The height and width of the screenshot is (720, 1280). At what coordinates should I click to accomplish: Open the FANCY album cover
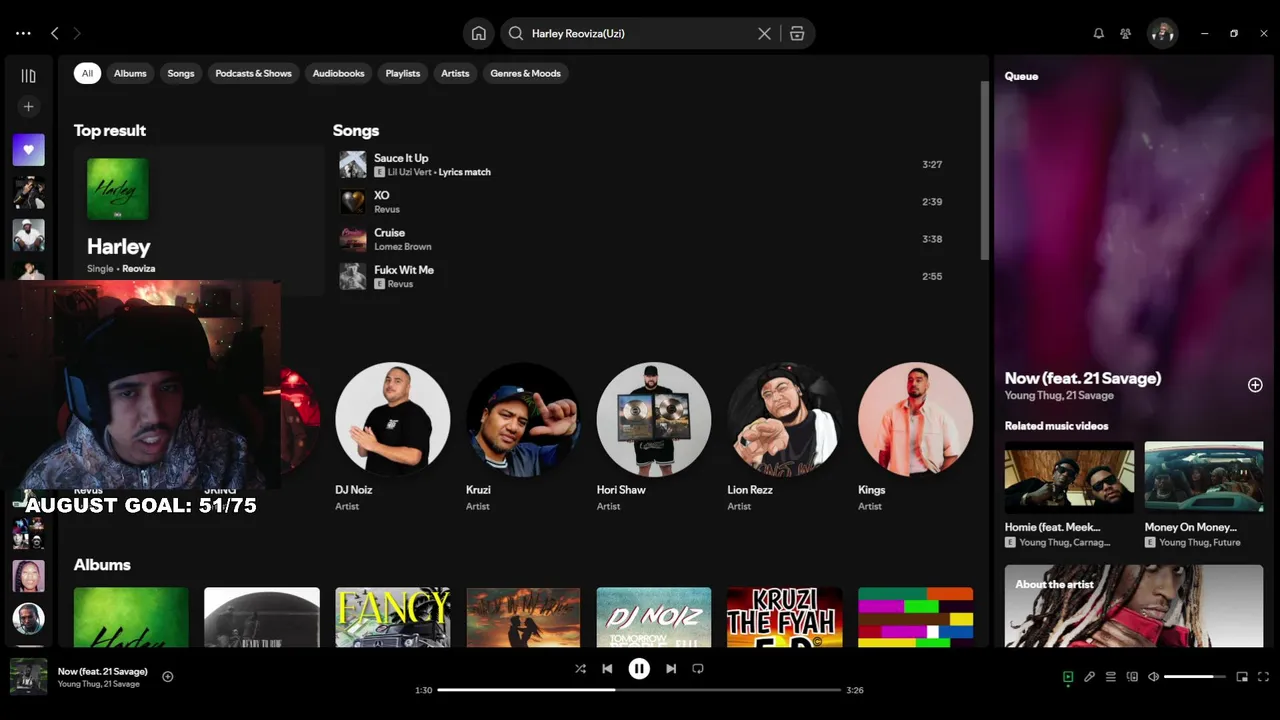392,617
